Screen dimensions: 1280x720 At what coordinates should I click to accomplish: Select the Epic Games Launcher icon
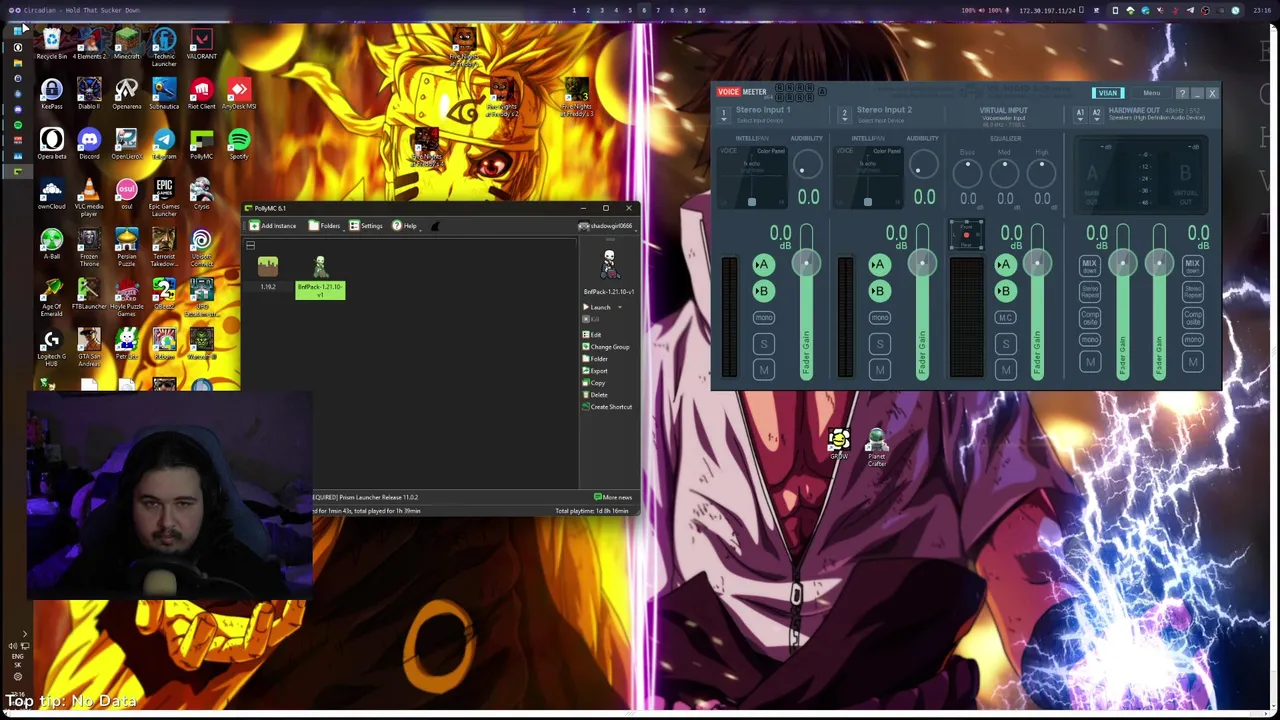pyautogui.click(x=164, y=197)
